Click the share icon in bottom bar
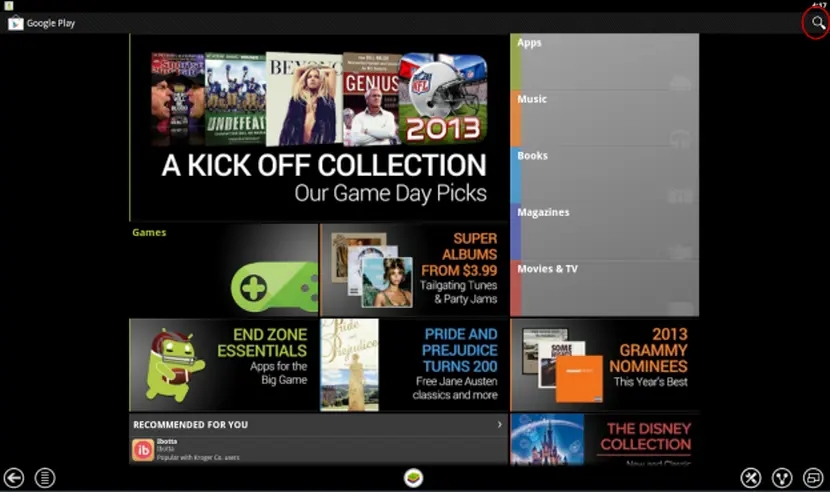The image size is (830, 492). pyautogui.click(x=783, y=478)
